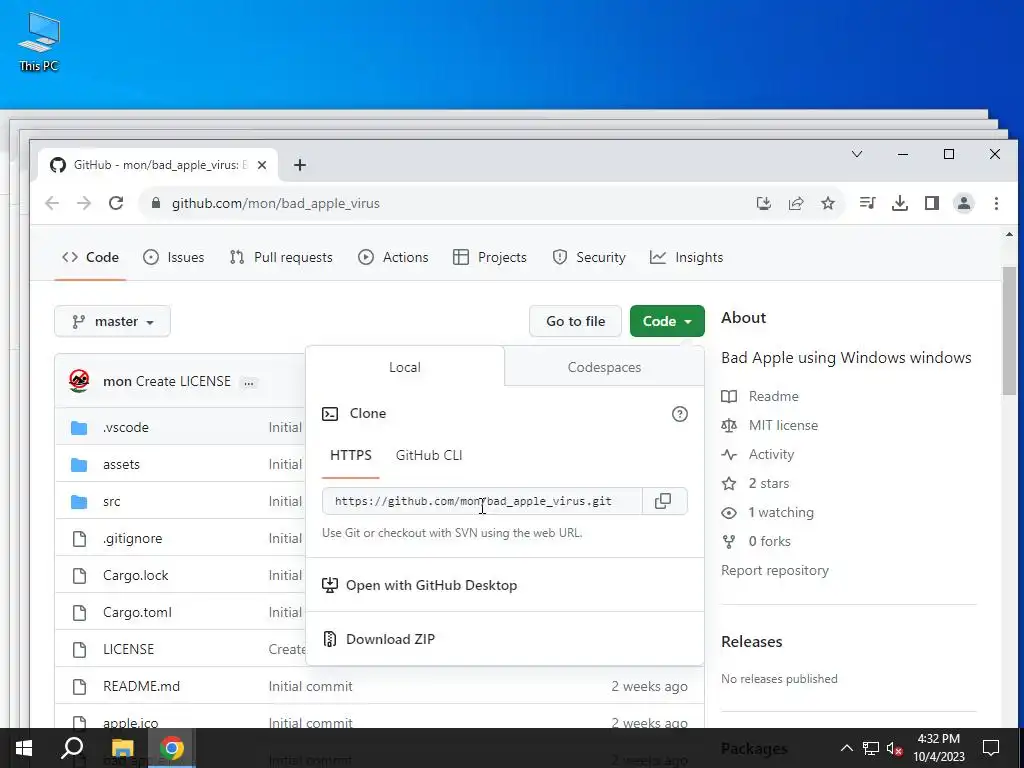Open the .vscode folder

pos(126,427)
